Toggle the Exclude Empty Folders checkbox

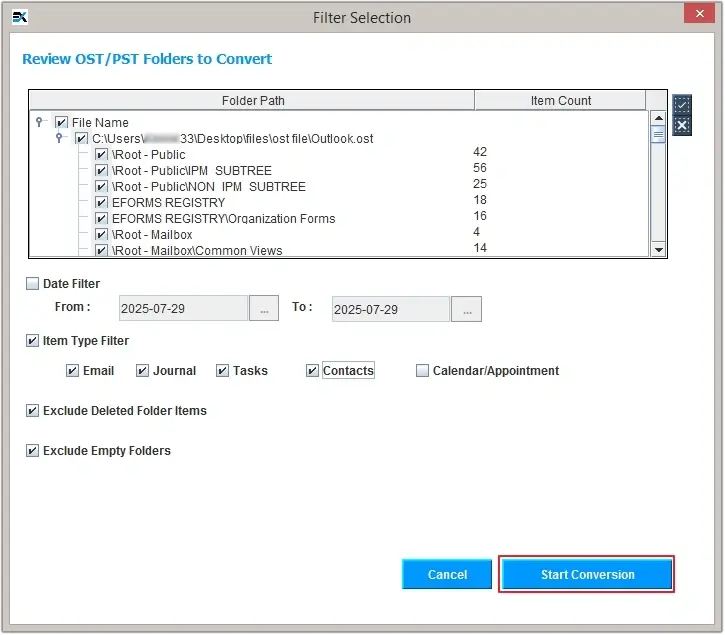click(33, 451)
